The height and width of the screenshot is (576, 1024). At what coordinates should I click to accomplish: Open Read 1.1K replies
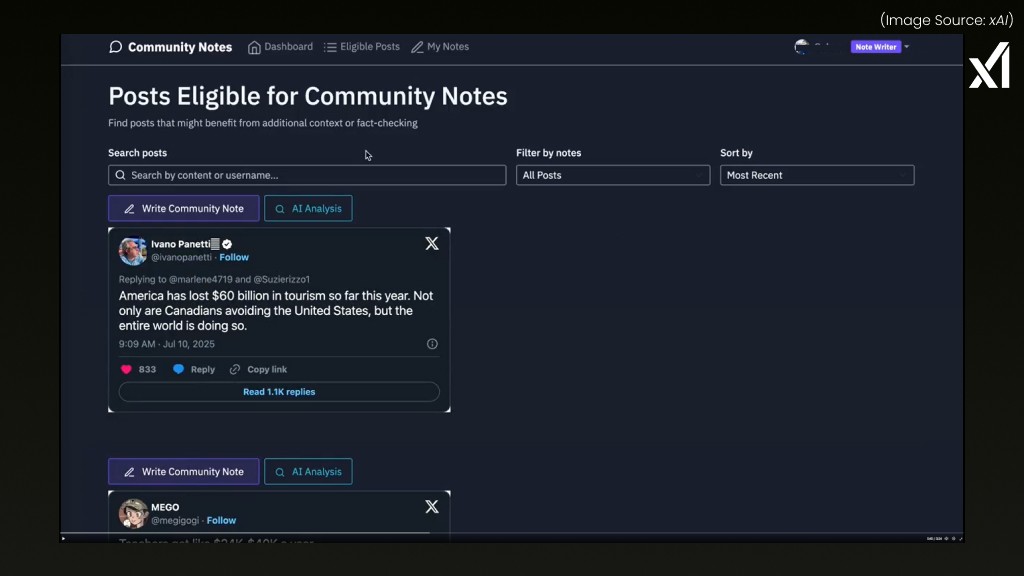tap(279, 392)
